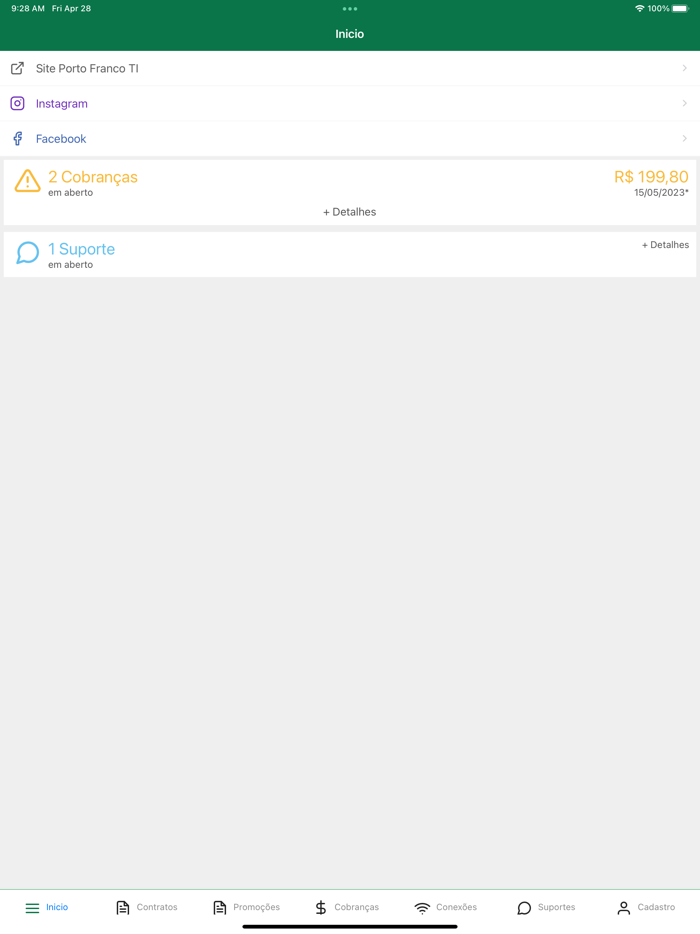Image resolution: width=700 pixels, height=934 pixels.
Task: Tap the external link icon for Site Porto Franco TI
Action: tap(17, 69)
